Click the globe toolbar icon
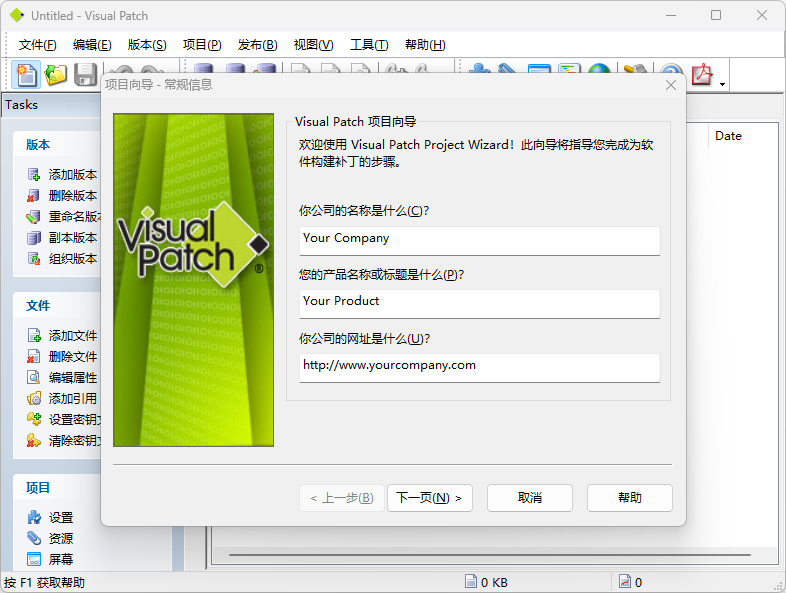 600,70
